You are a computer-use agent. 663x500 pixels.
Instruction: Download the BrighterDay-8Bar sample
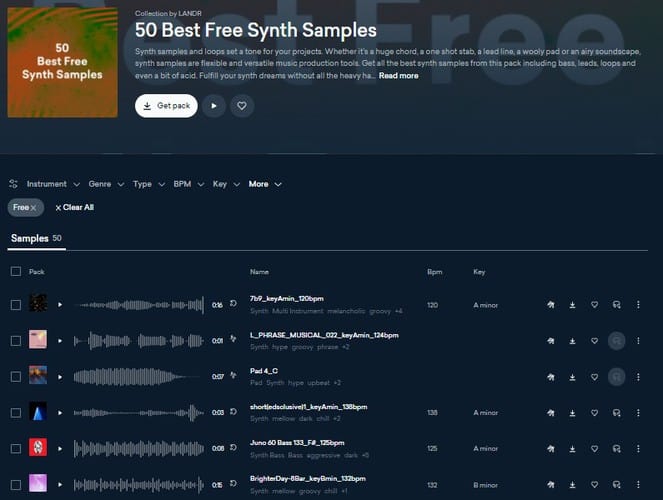[573, 484]
